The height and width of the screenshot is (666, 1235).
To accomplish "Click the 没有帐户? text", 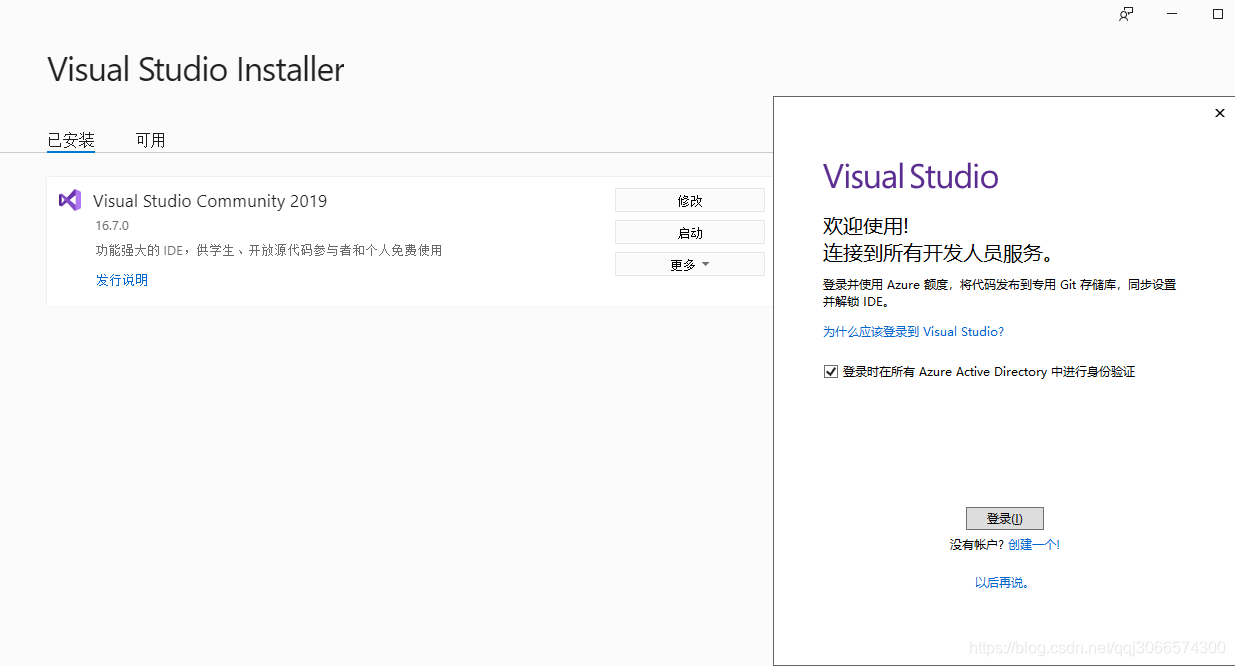I will pyautogui.click(x=977, y=544).
